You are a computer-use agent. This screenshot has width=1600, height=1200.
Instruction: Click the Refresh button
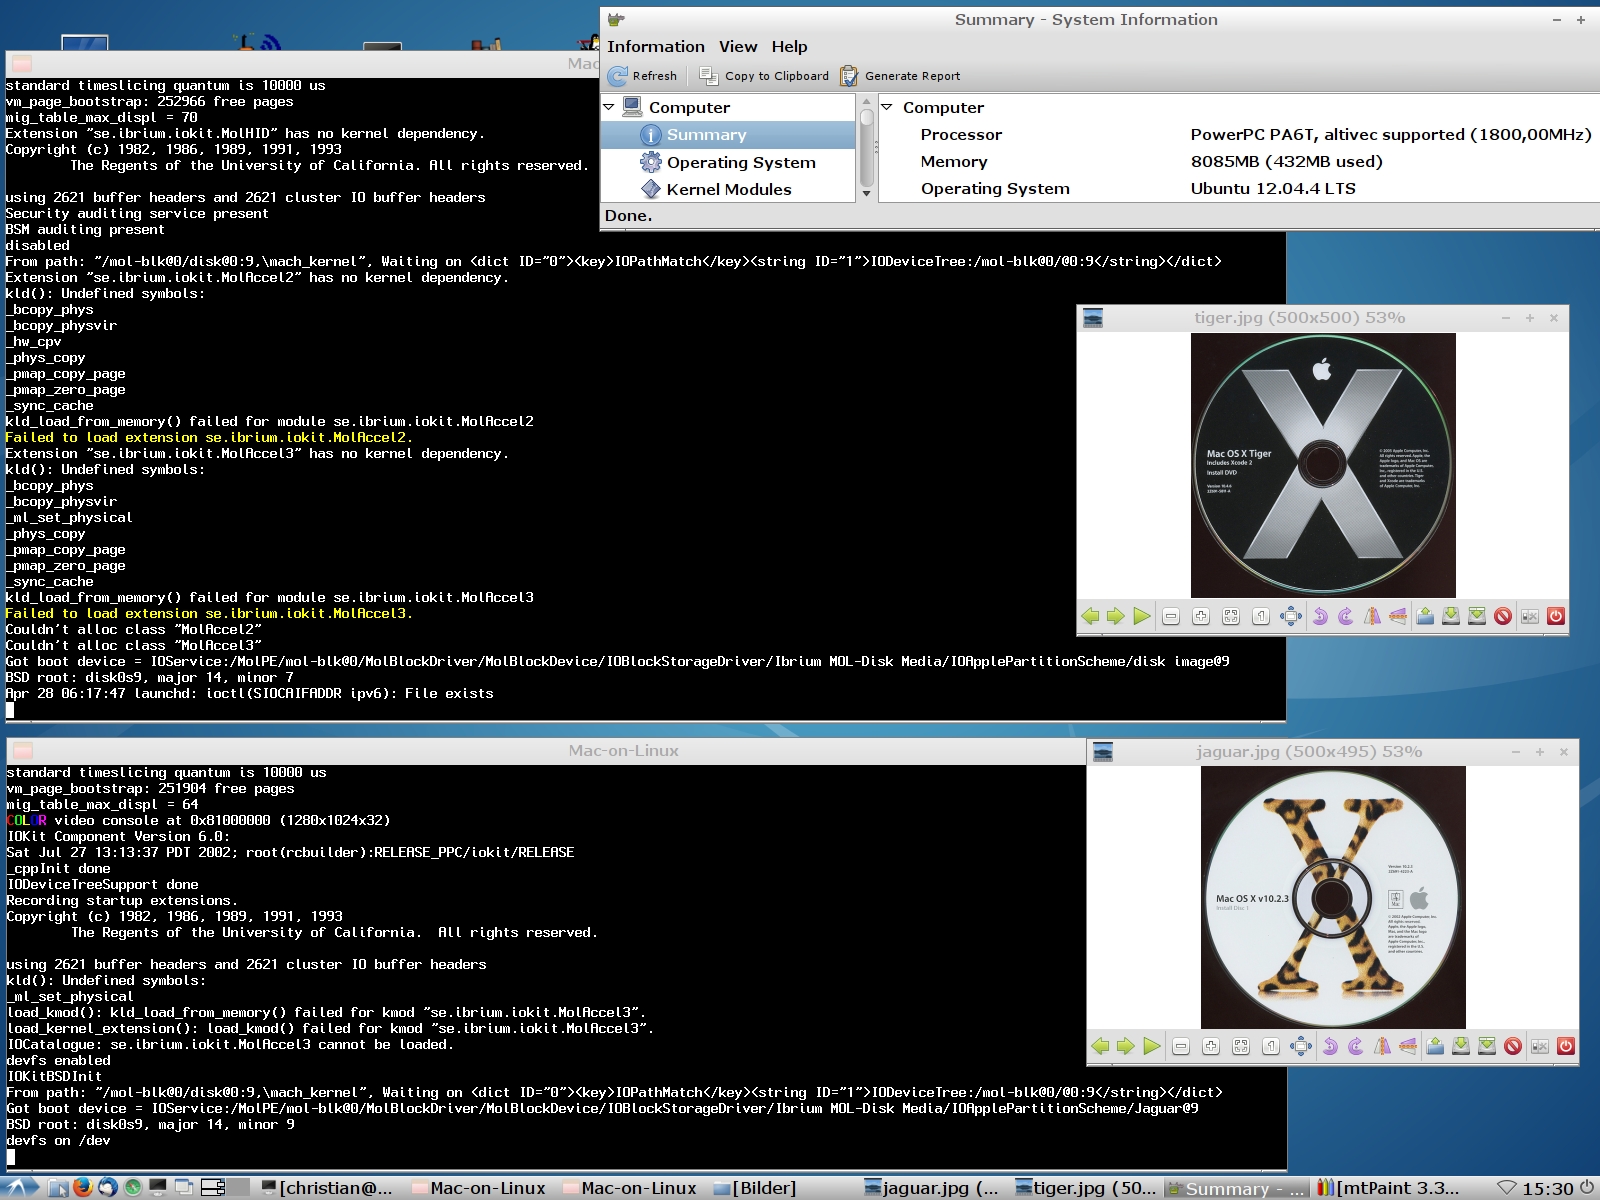click(x=643, y=76)
